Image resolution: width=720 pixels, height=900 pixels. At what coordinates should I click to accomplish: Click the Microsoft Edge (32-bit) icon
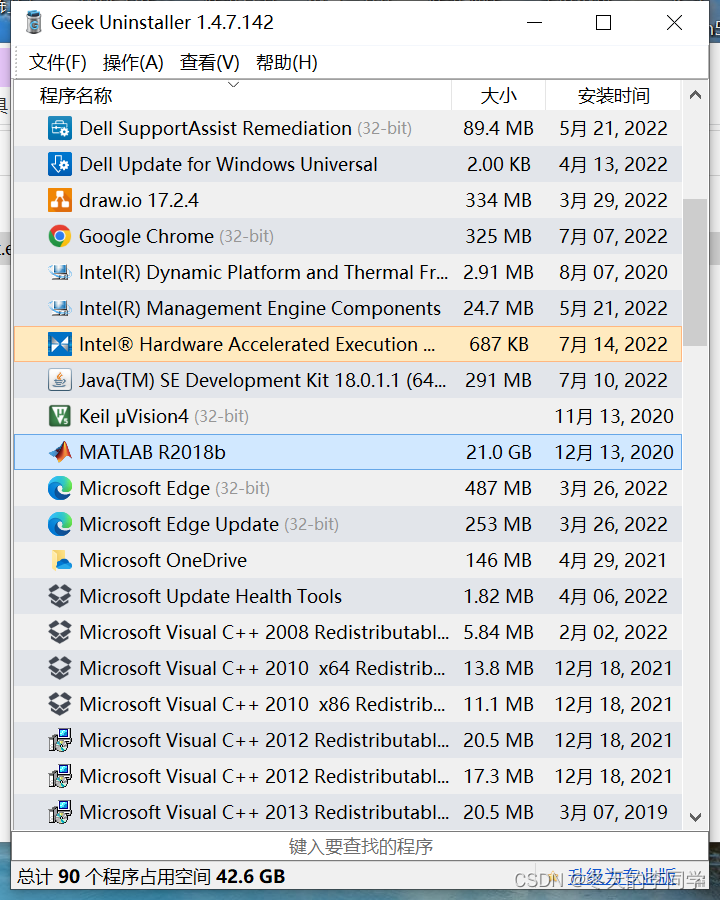coord(60,488)
